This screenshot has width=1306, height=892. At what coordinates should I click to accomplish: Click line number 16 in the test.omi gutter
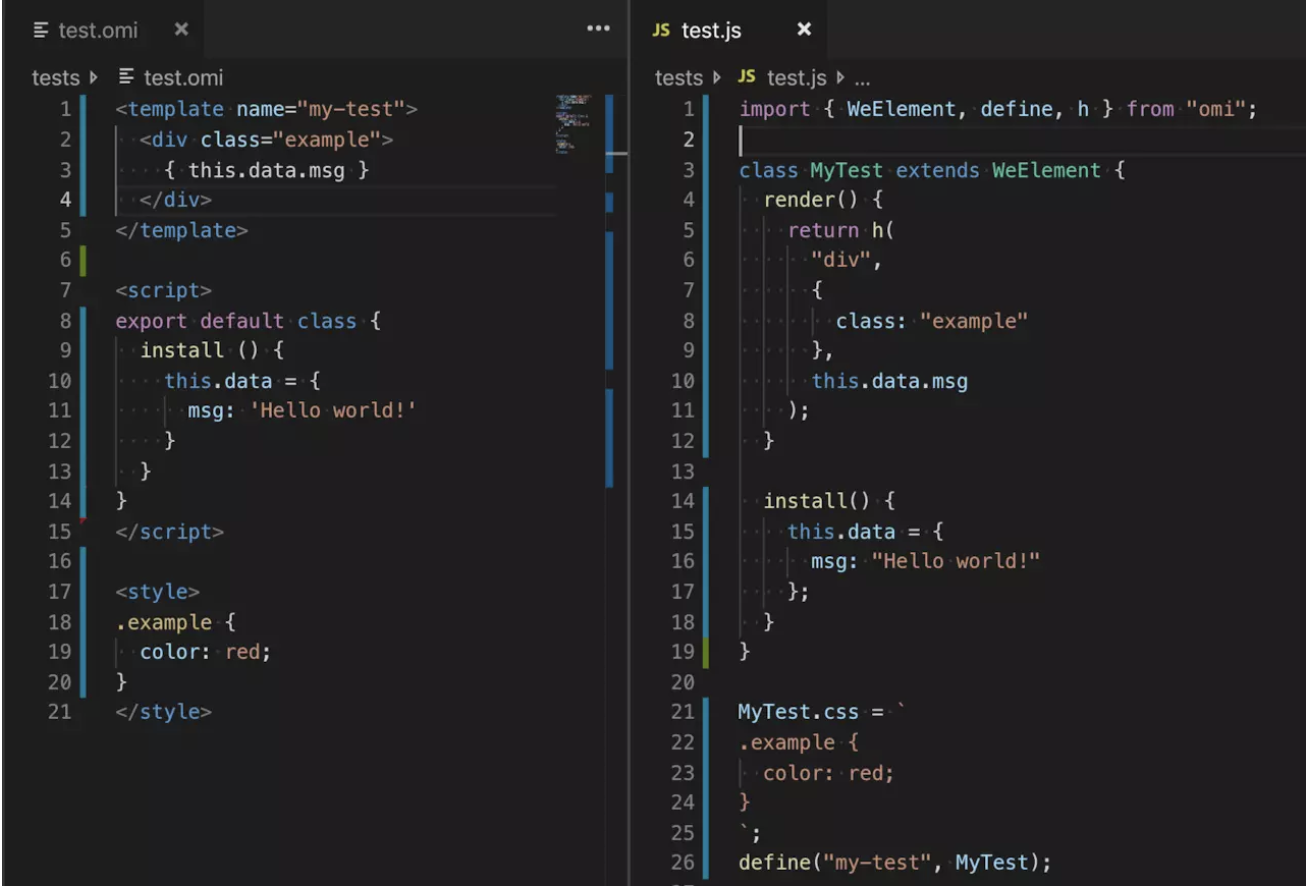pos(60,562)
